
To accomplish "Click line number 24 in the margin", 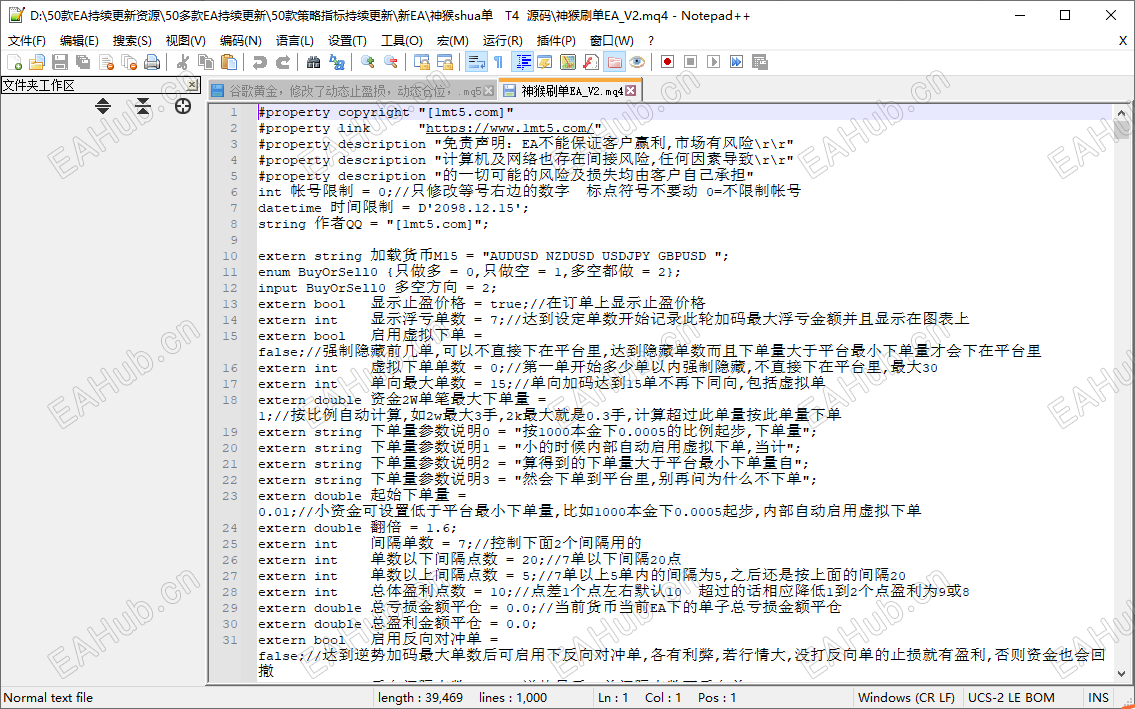I will (x=230, y=528).
